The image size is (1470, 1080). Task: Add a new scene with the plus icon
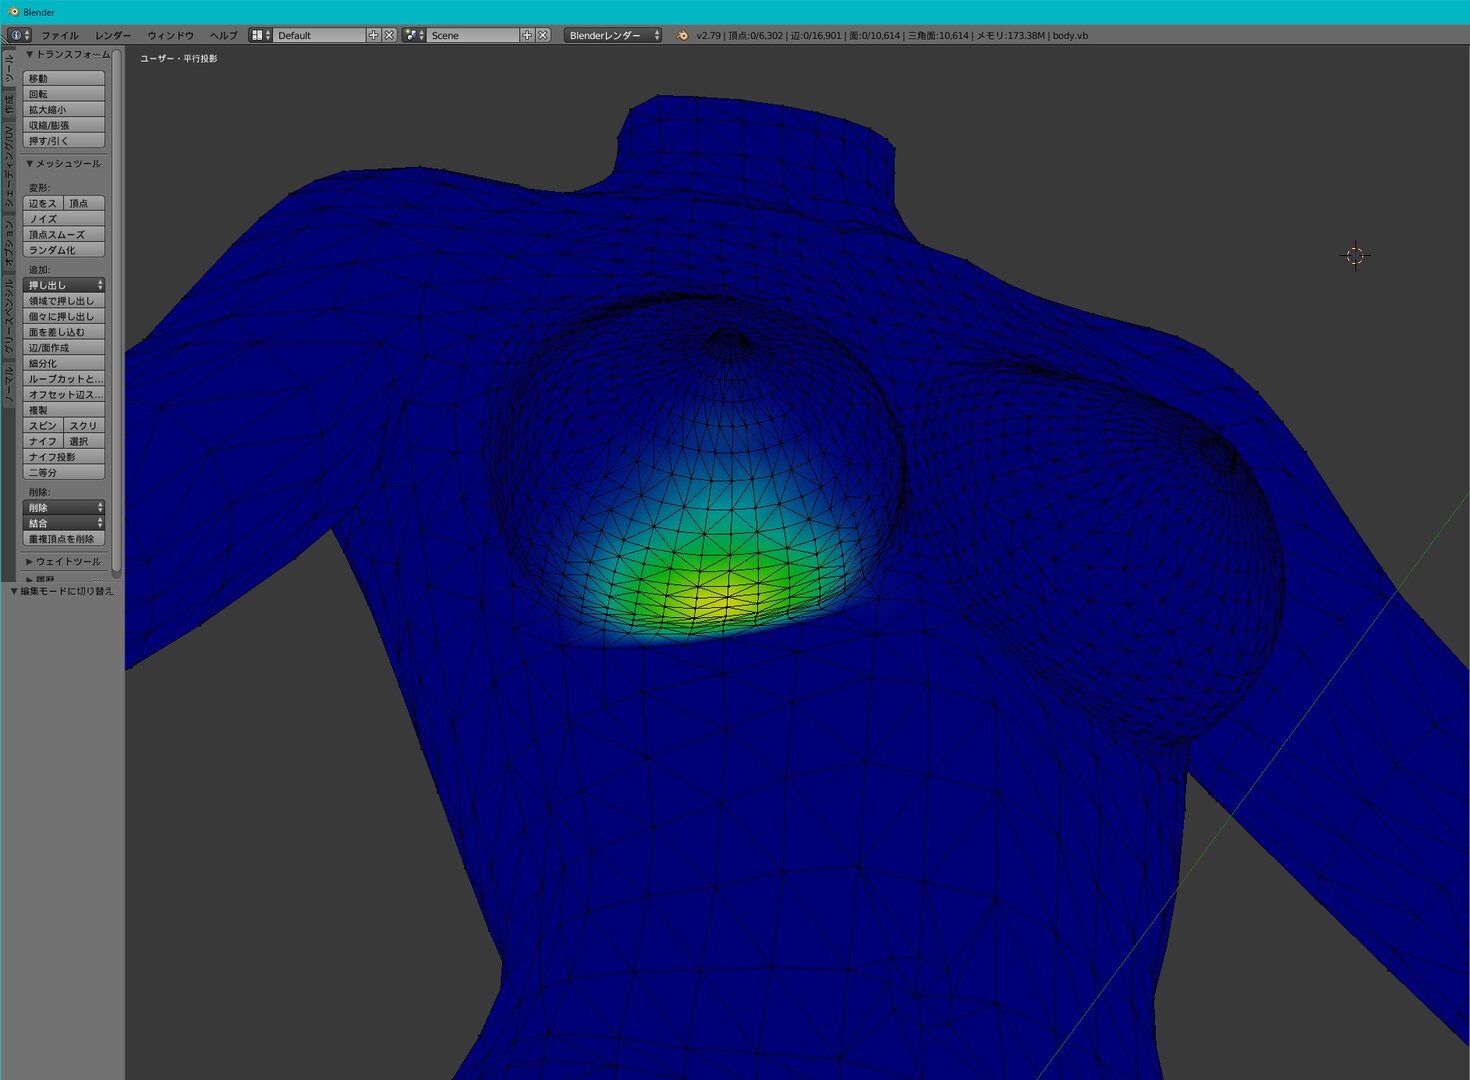pos(527,35)
